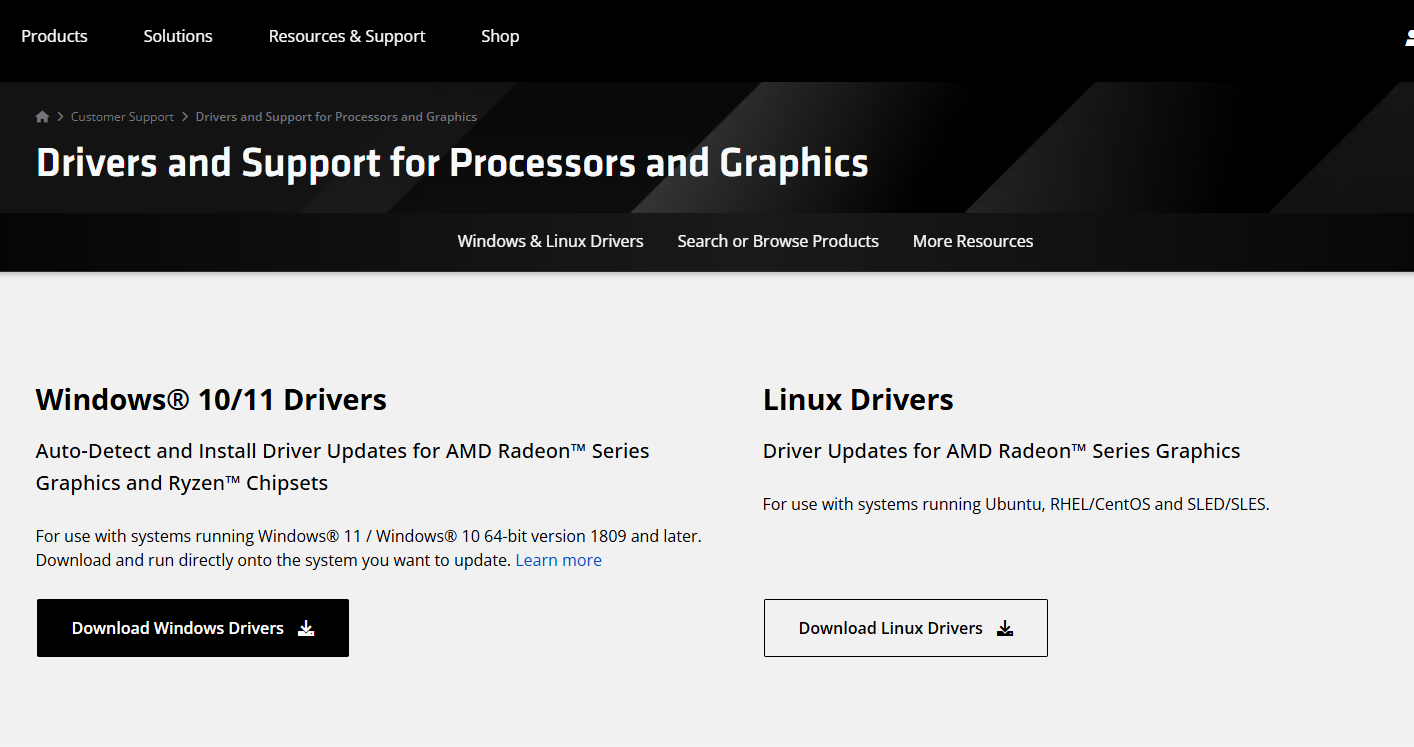Click the Drivers and Support breadcrumb link
Screen dimensions: 1414x747
336,117
